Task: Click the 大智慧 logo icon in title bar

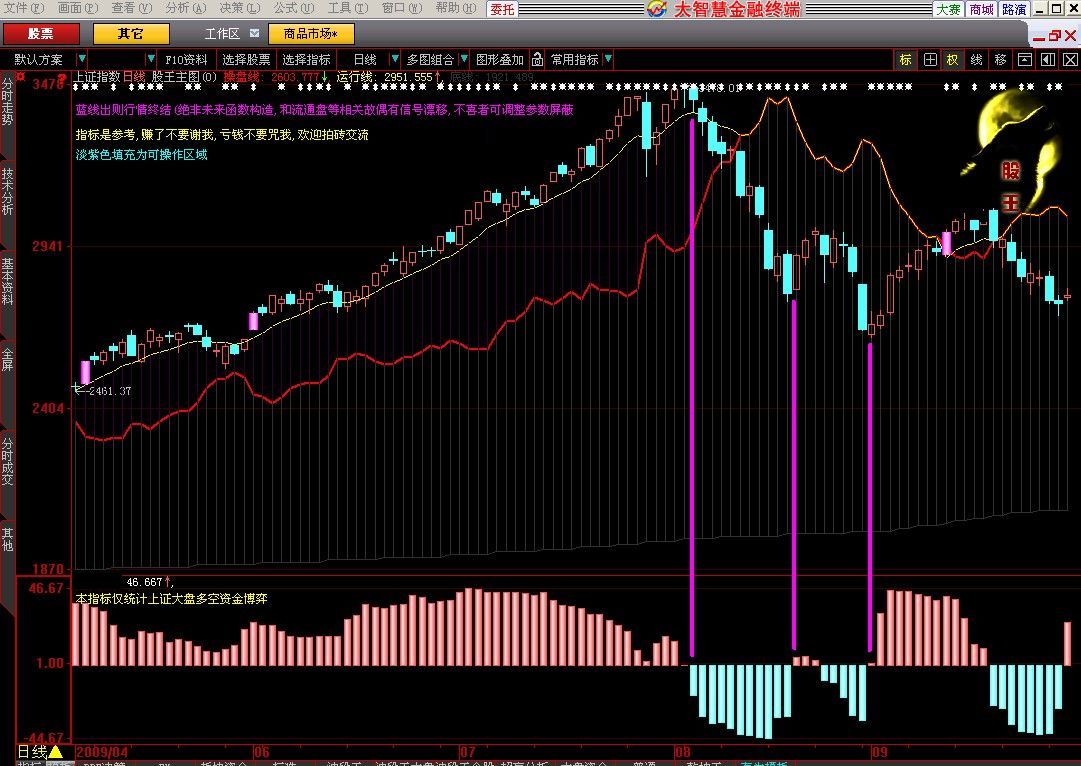Action: [656, 9]
